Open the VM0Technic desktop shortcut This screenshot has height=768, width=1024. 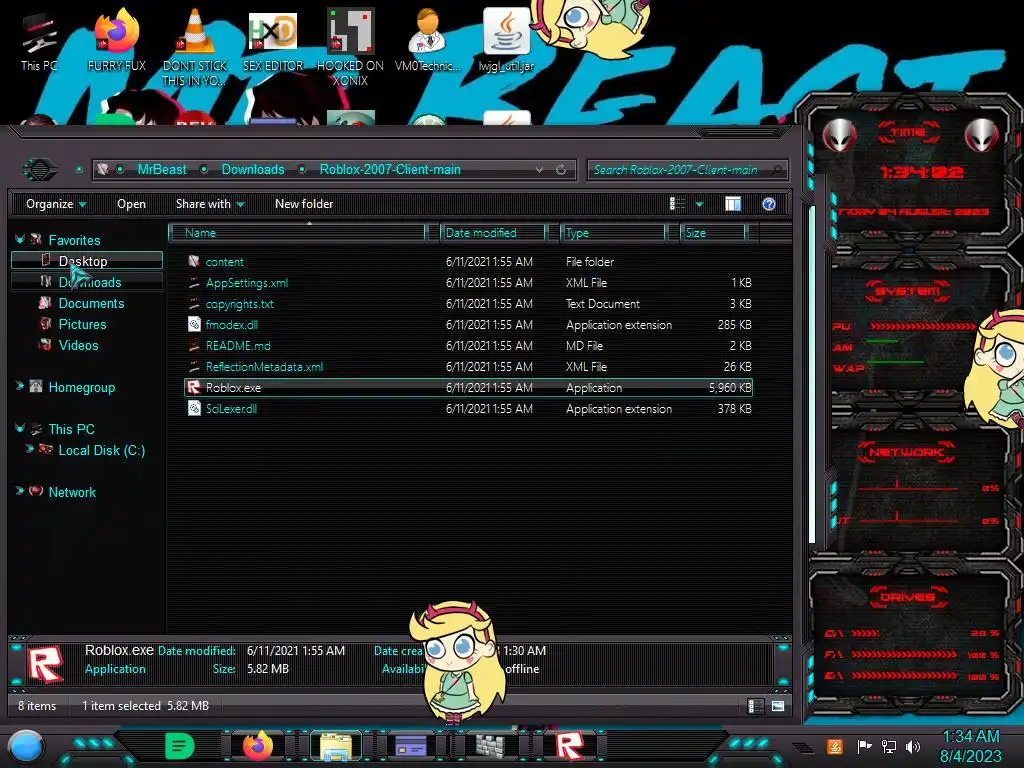pos(428,40)
